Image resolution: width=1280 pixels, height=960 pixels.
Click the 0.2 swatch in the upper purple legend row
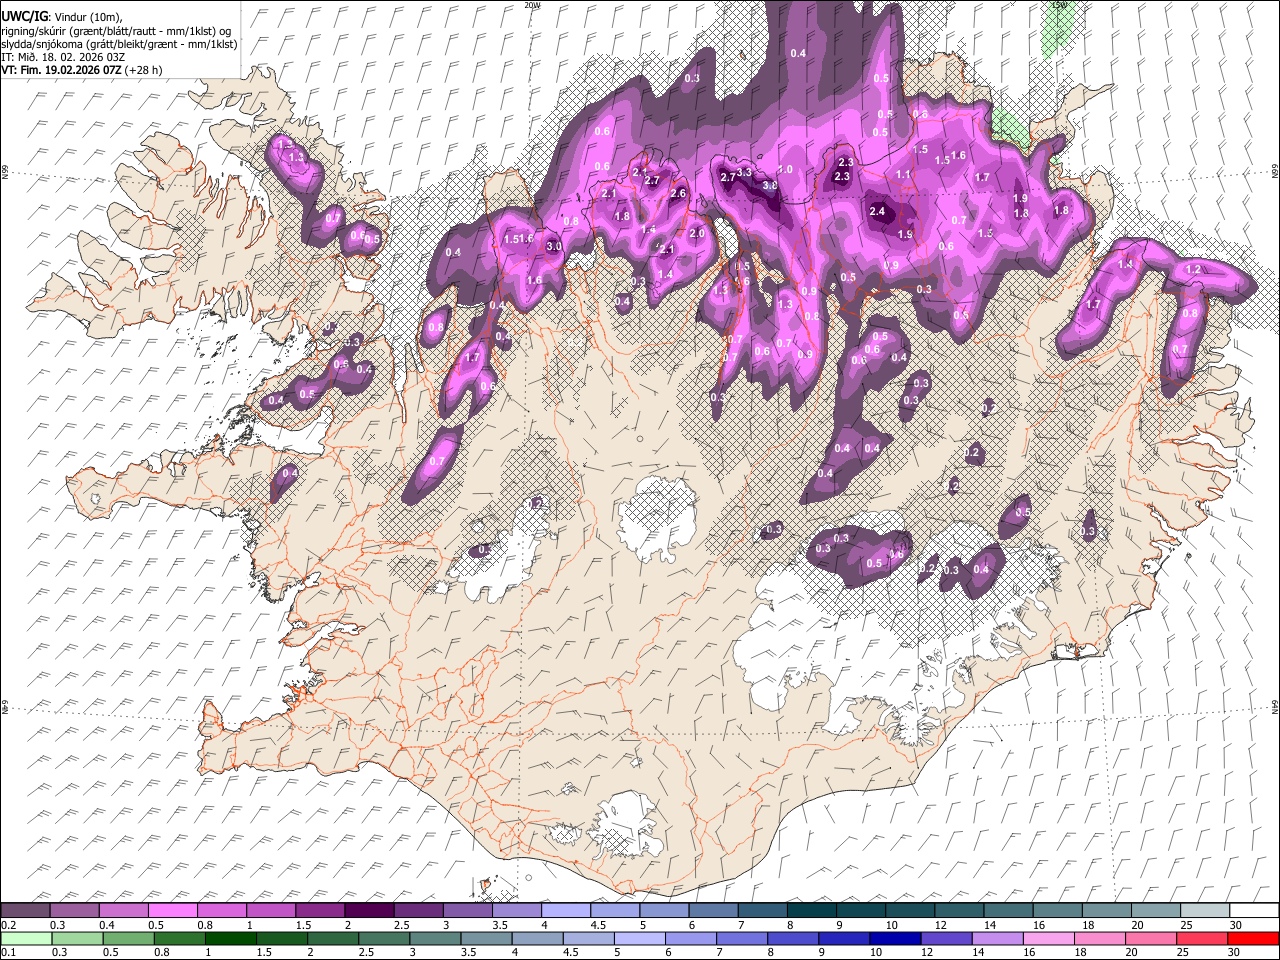pyautogui.click(x=26, y=910)
